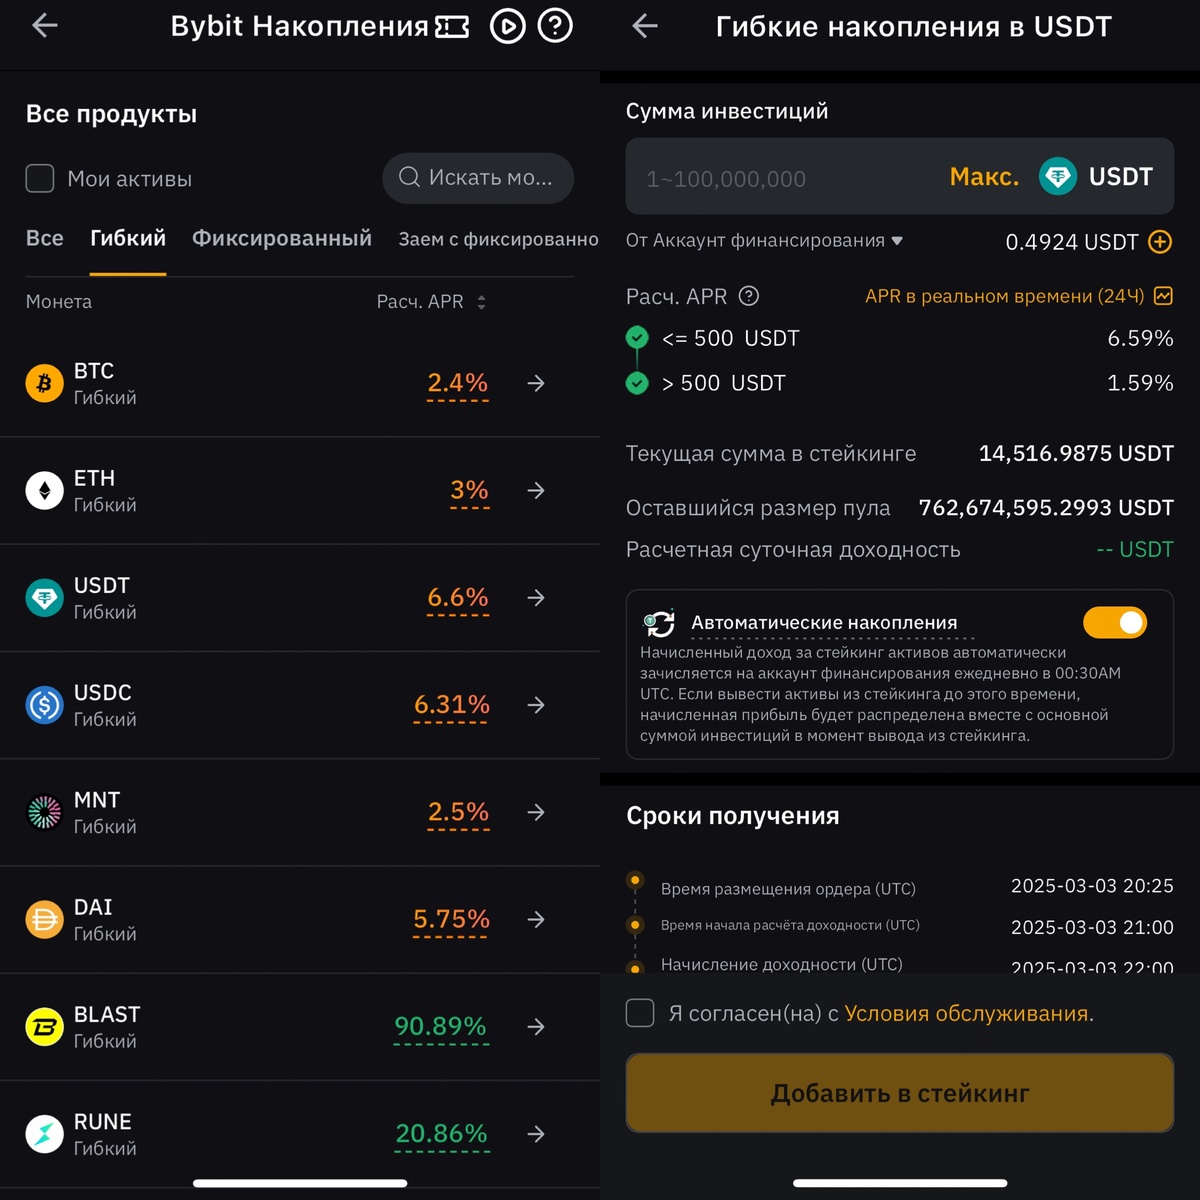The width and height of the screenshot is (1200, 1200).
Task: Select the Все tab
Action: tap(44, 238)
